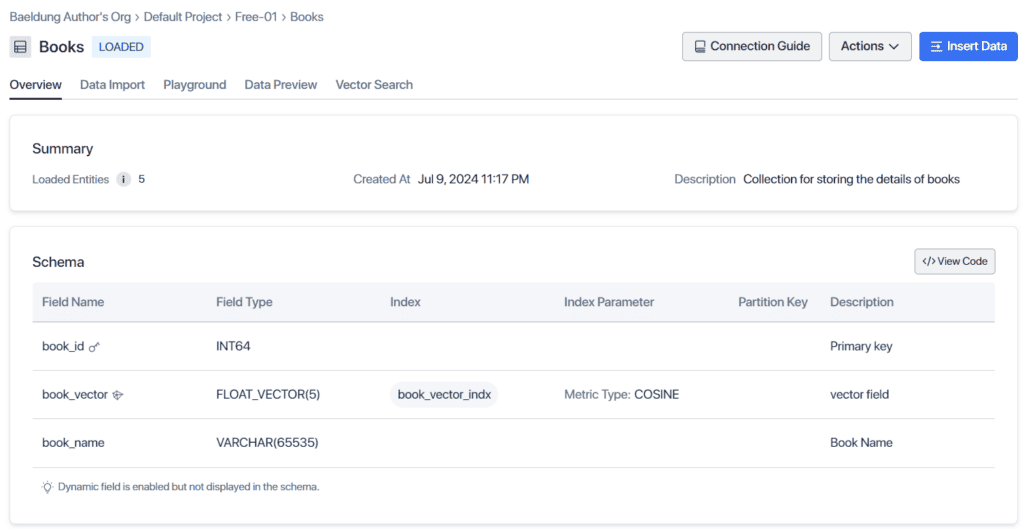This screenshot has width=1024, height=529.
Task: Click the Books collection table icon
Action: click(x=20, y=47)
